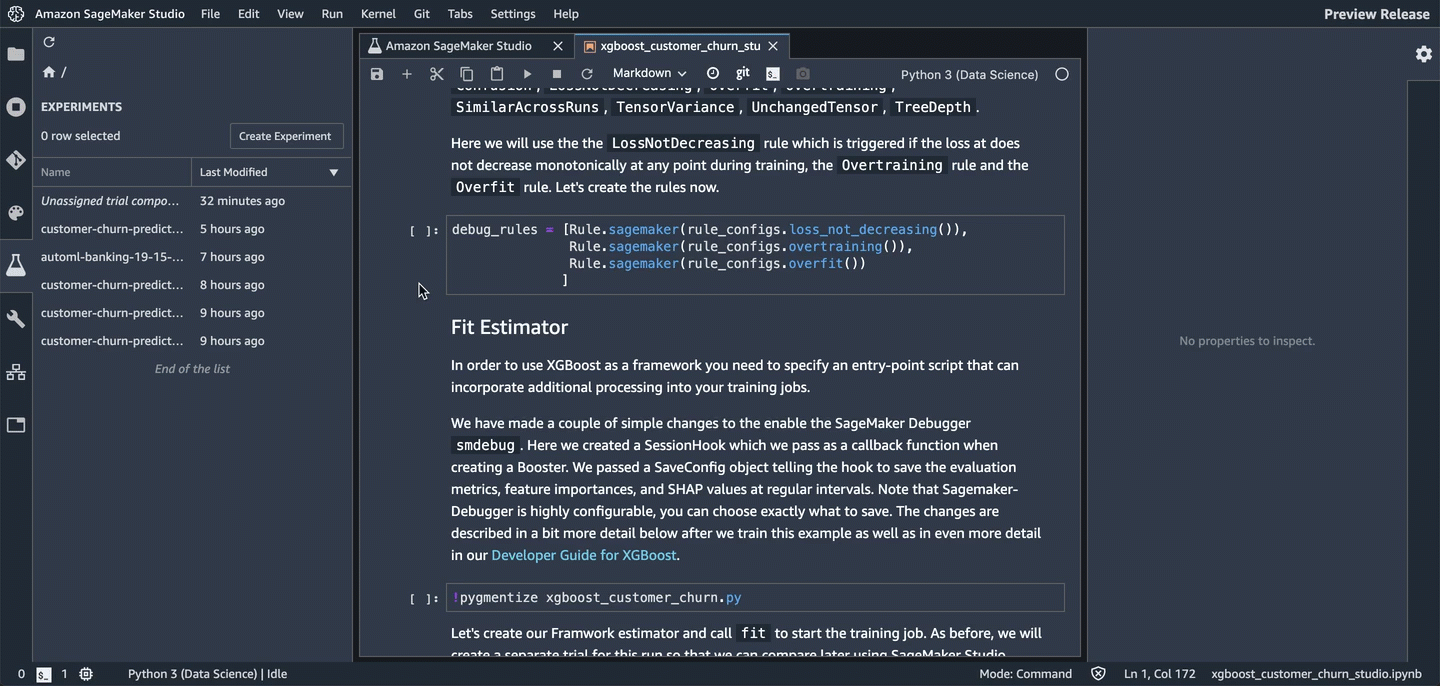The height and width of the screenshot is (686, 1440).
Task: Click into the debug_rules code cell
Action: (x=755, y=255)
